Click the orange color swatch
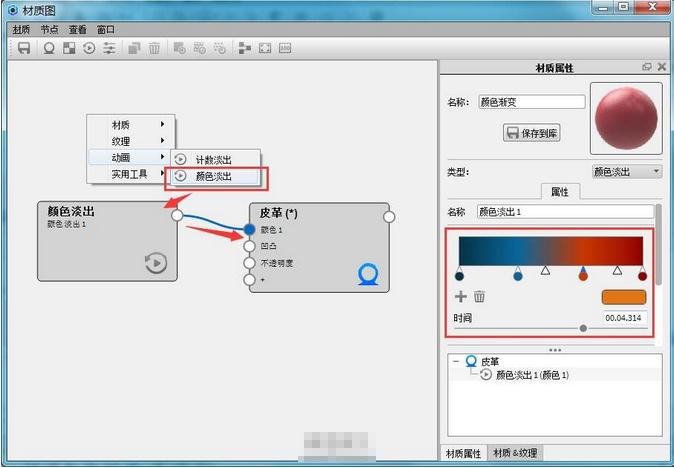This screenshot has width=674, height=468. 624,297
